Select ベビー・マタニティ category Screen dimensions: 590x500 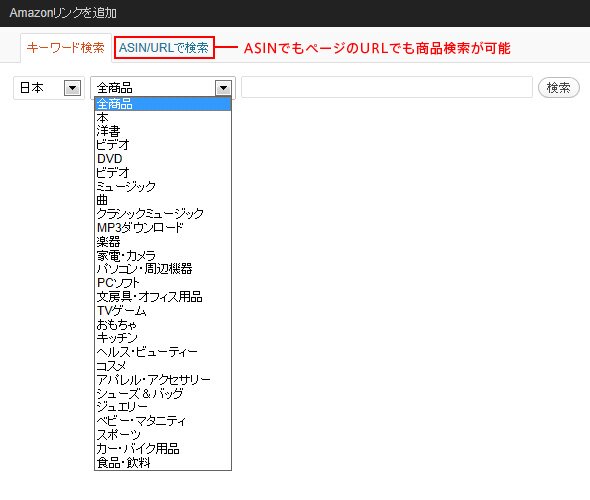[x=163, y=421]
